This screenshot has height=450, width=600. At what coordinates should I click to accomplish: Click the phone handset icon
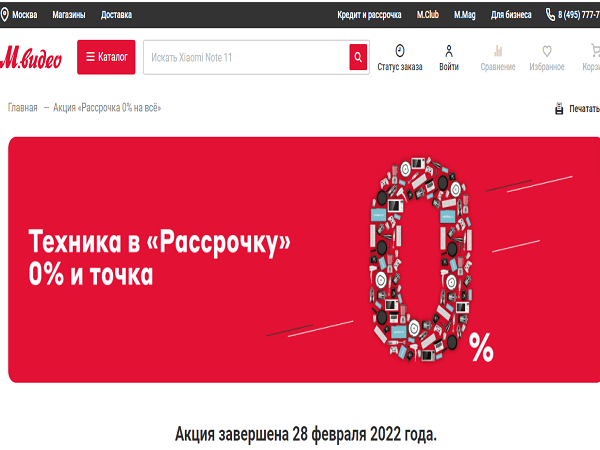click(x=550, y=15)
